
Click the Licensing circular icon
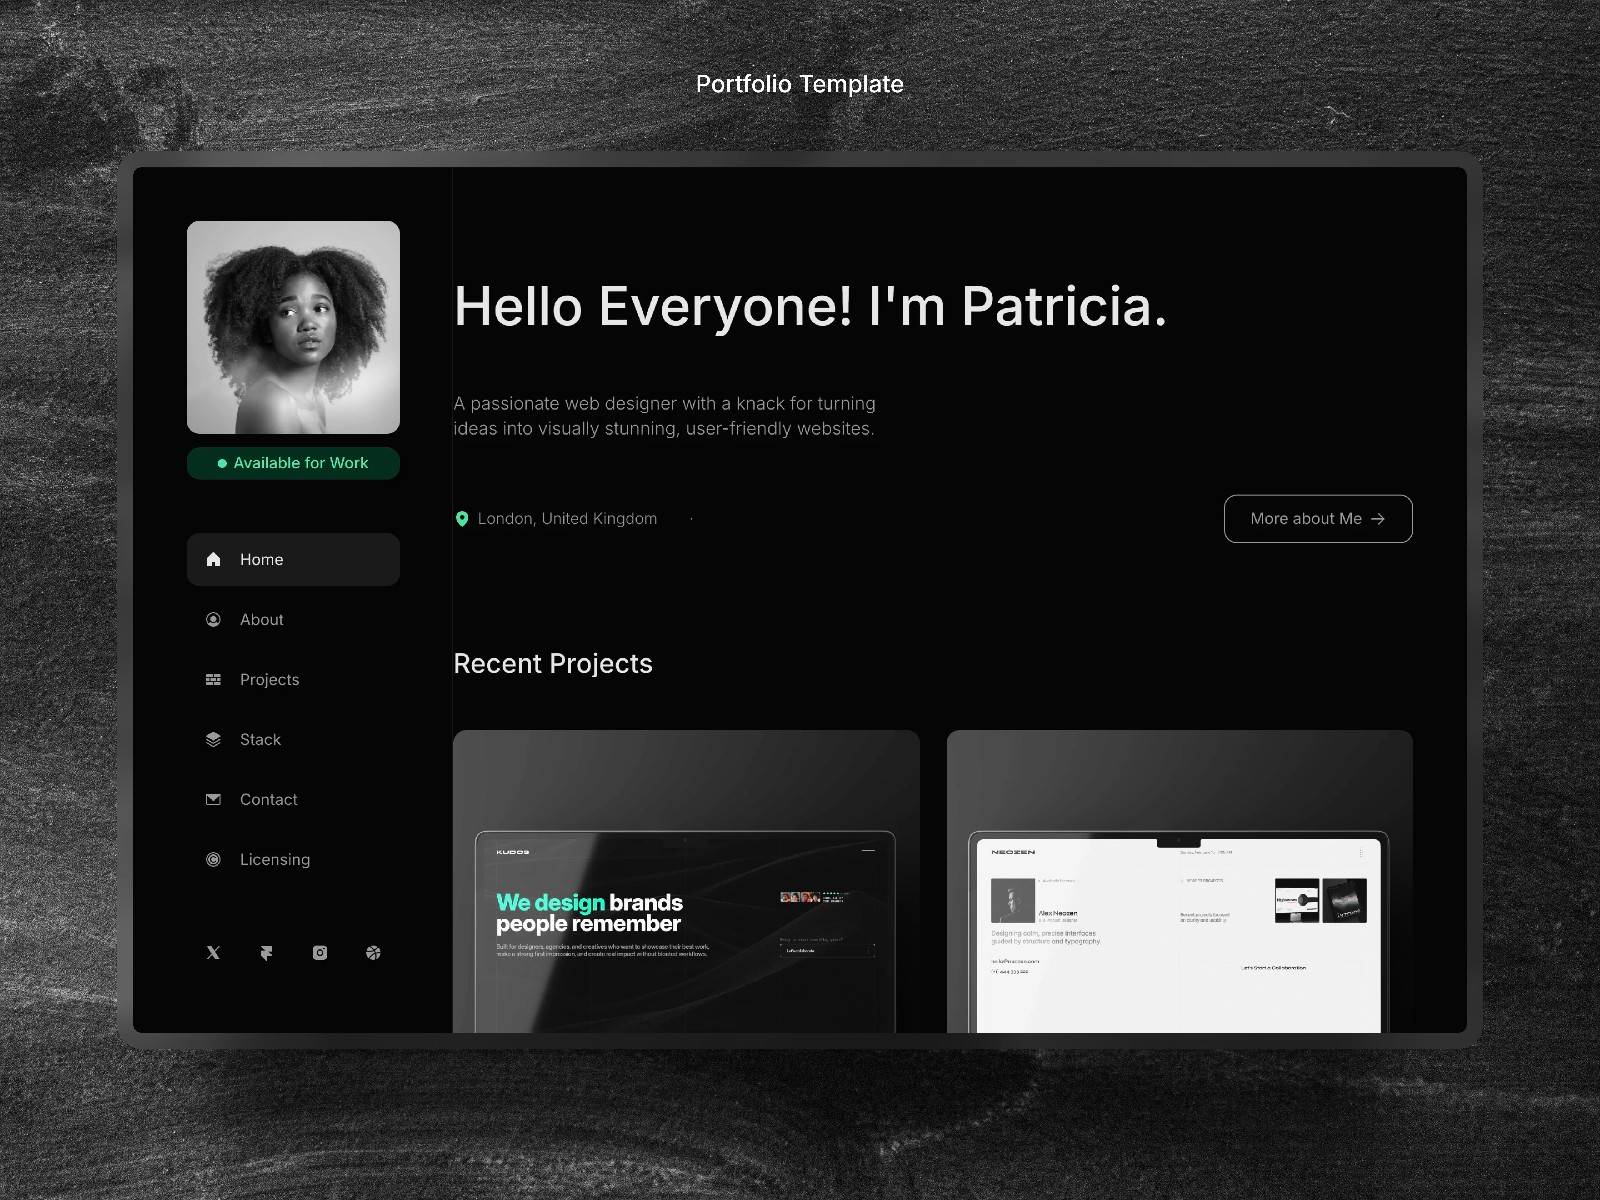click(213, 859)
